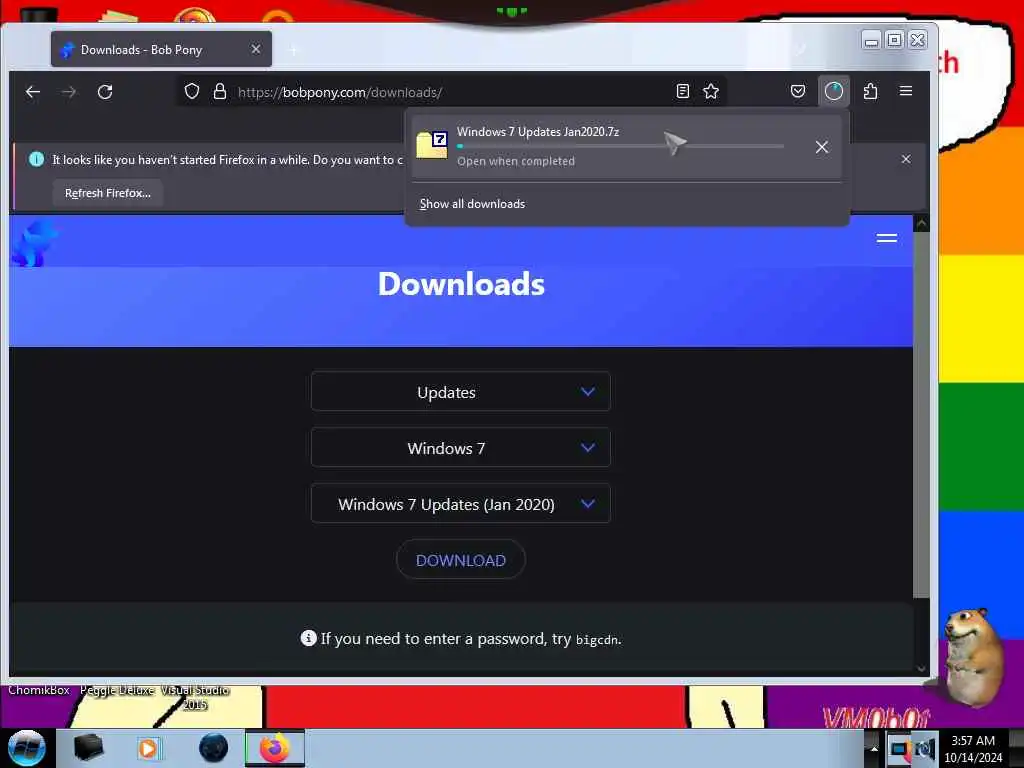Click the downloads progress toolbar icon
This screenshot has width=1024, height=768.
click(x=834, y=91)
